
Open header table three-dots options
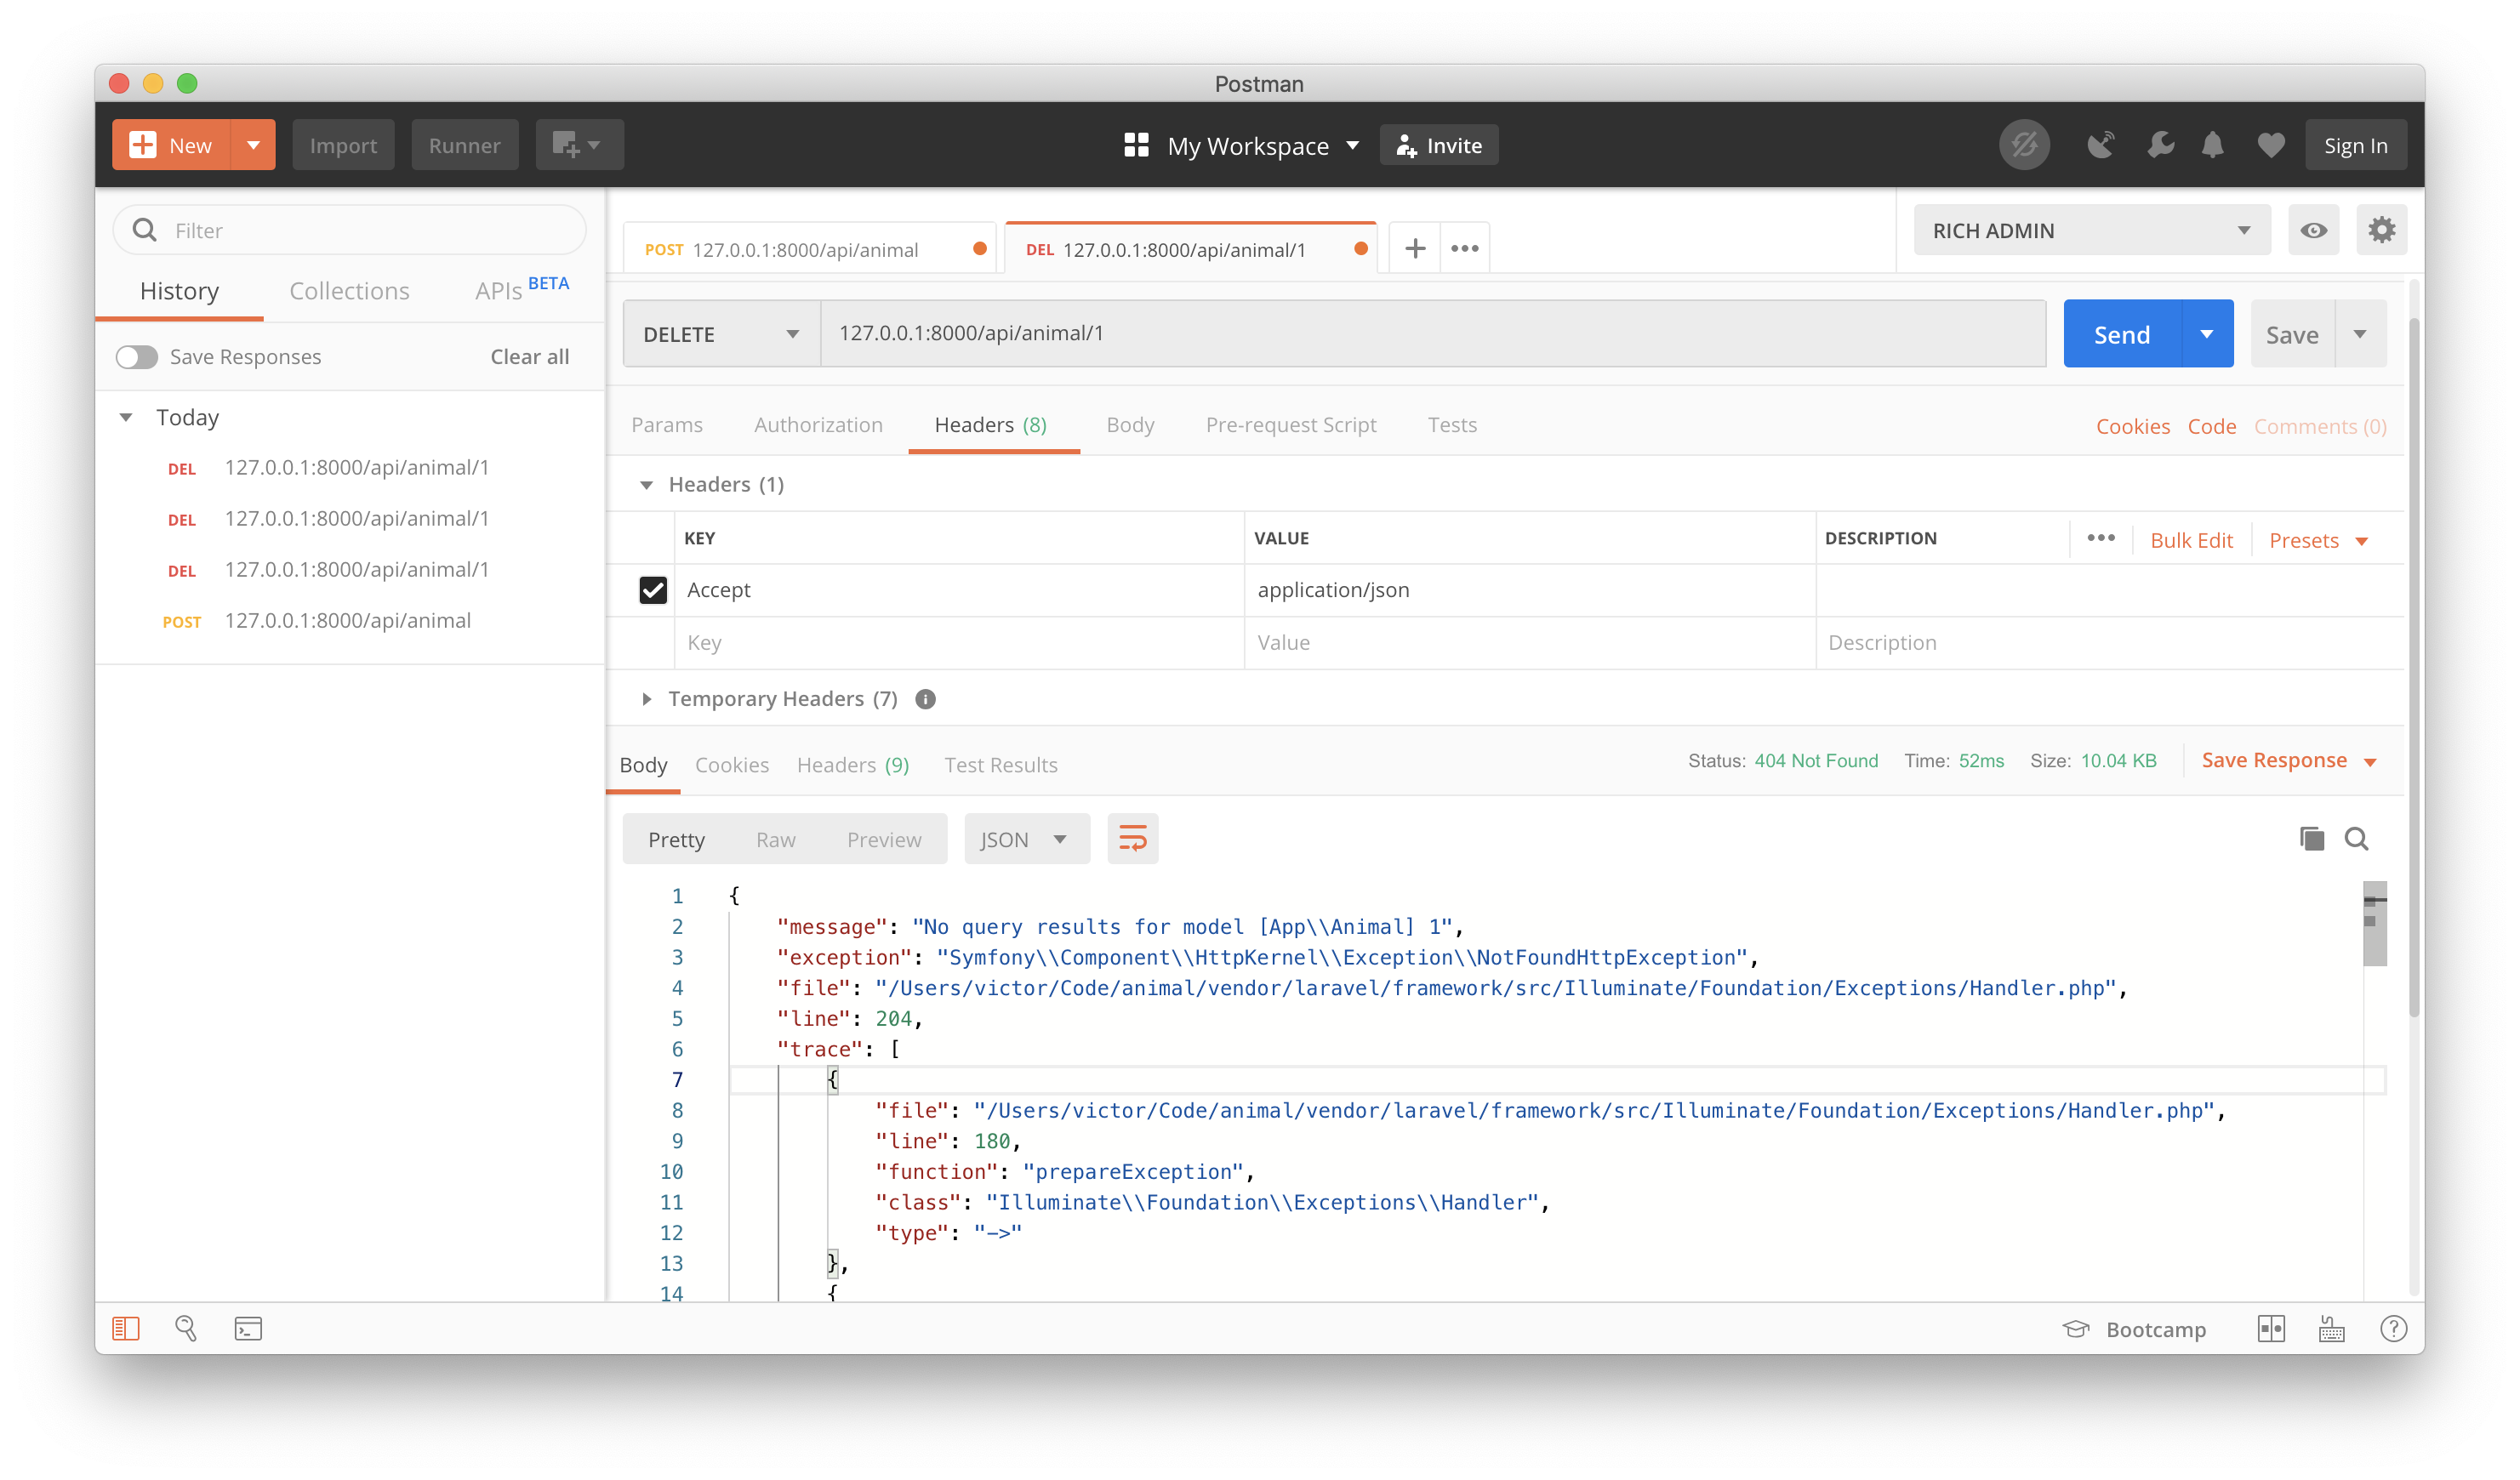pos(2101,538)
